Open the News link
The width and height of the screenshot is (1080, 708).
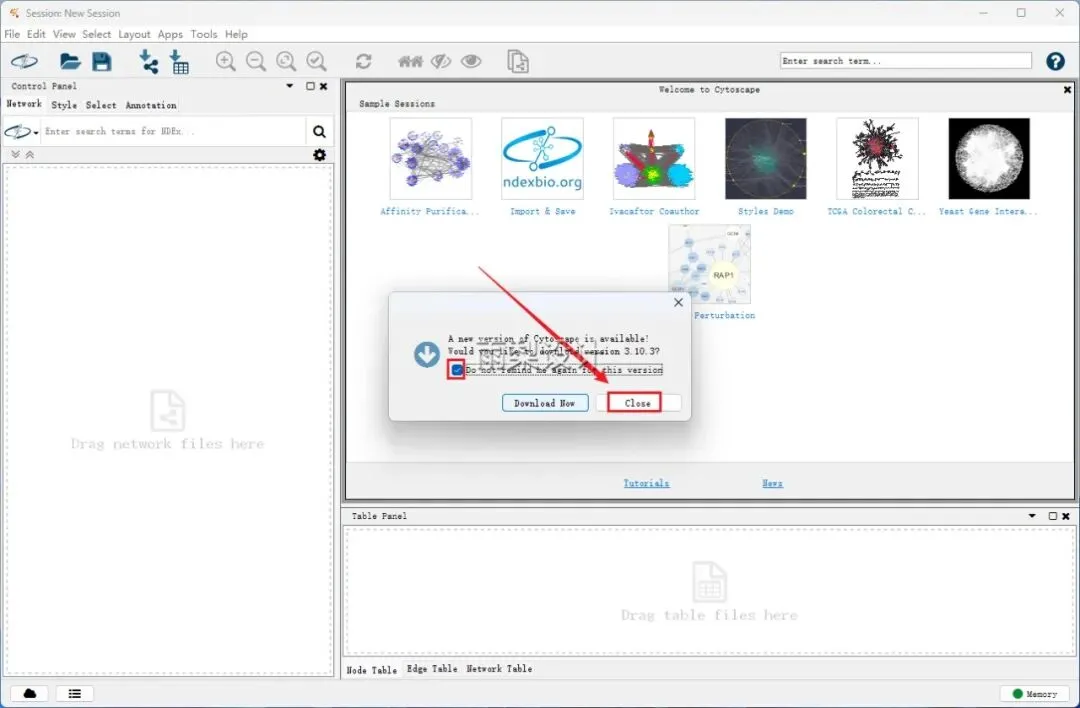click(x=772, y=483)
